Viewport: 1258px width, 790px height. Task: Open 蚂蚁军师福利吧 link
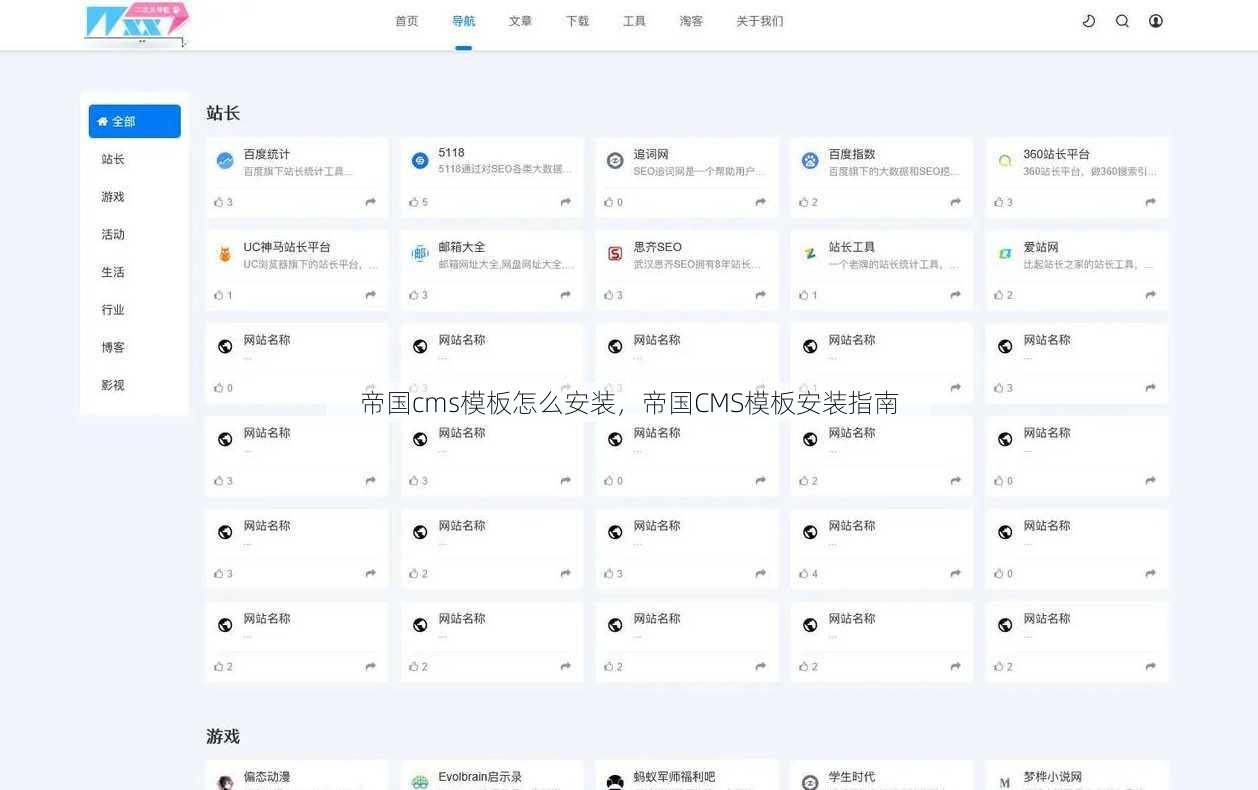point(674,777)
